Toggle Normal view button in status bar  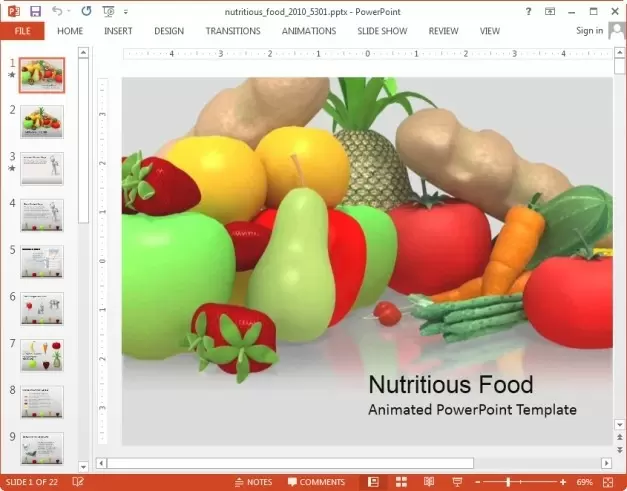373,482
